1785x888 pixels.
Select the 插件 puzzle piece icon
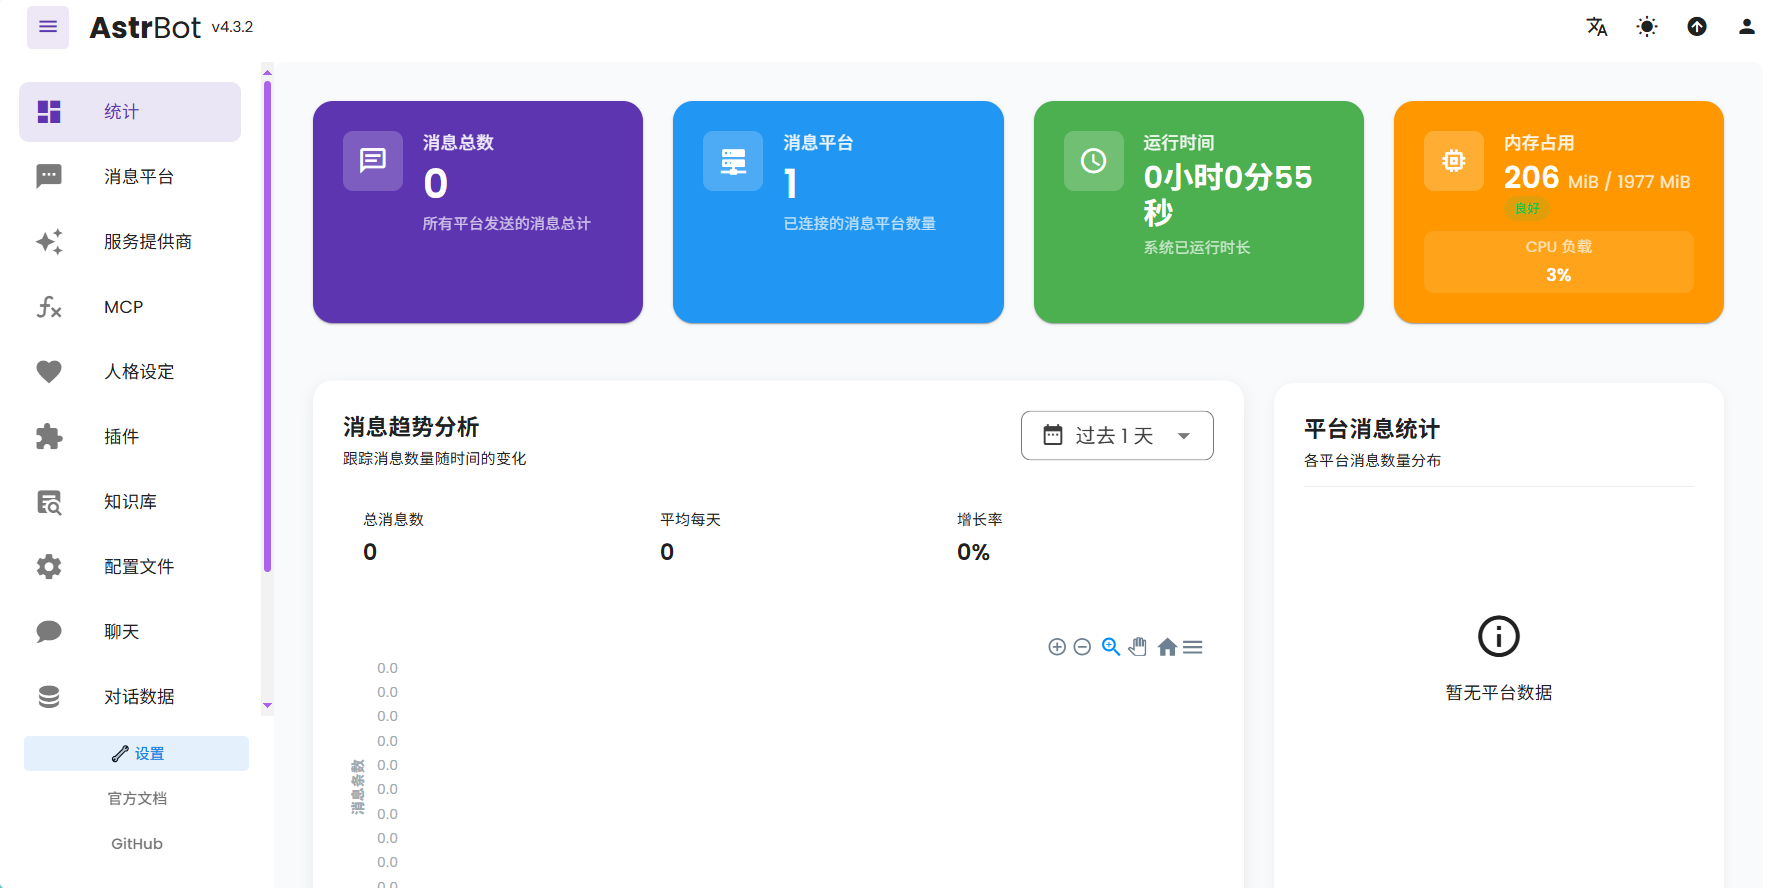tap(49, 437)
